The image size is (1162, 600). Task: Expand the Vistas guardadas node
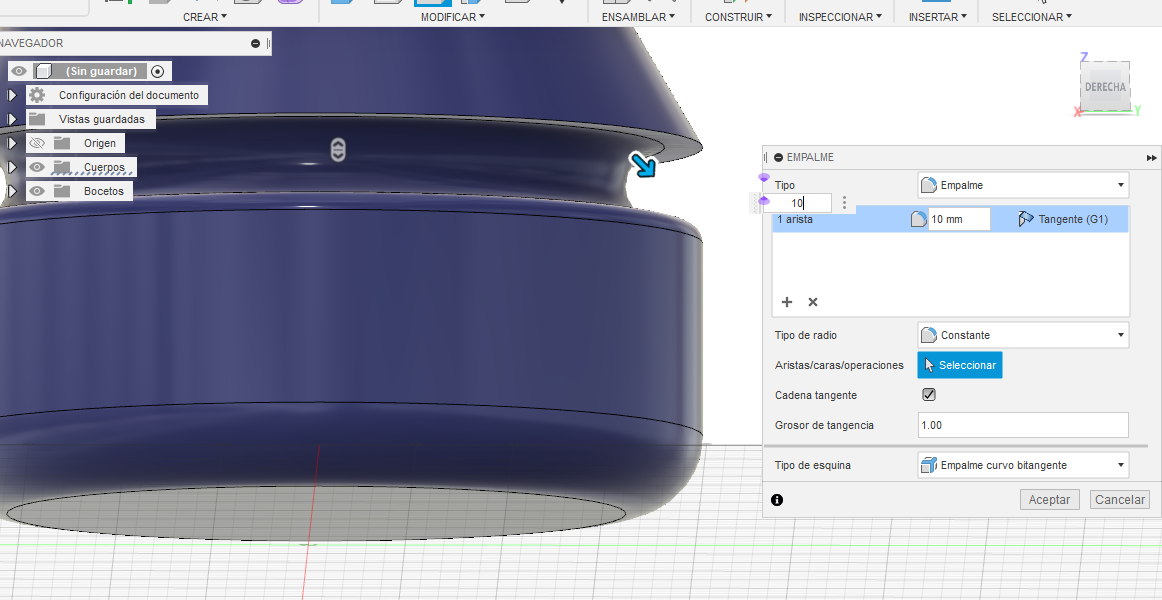[x=12, y=119]
